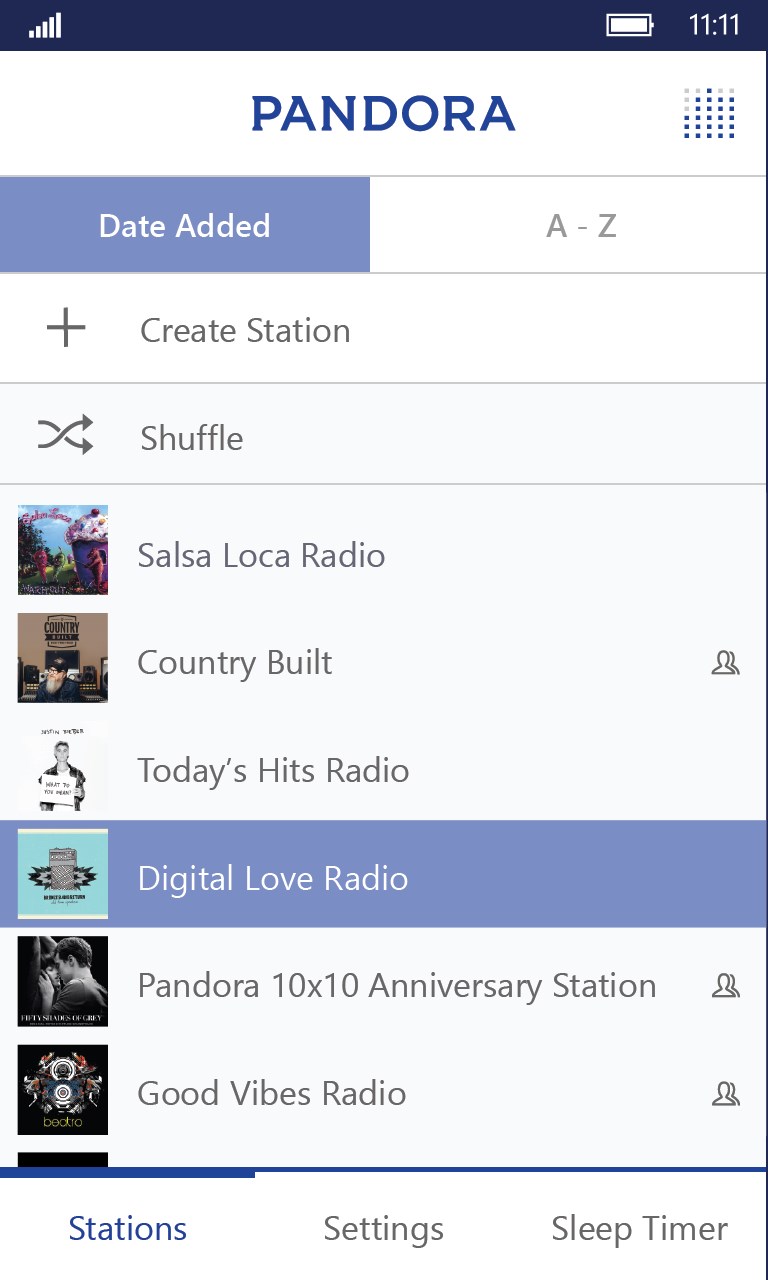Screen dimensions: 768x1280
Task: Click the signal strength bars icon
Action: (x=45, y=25)
